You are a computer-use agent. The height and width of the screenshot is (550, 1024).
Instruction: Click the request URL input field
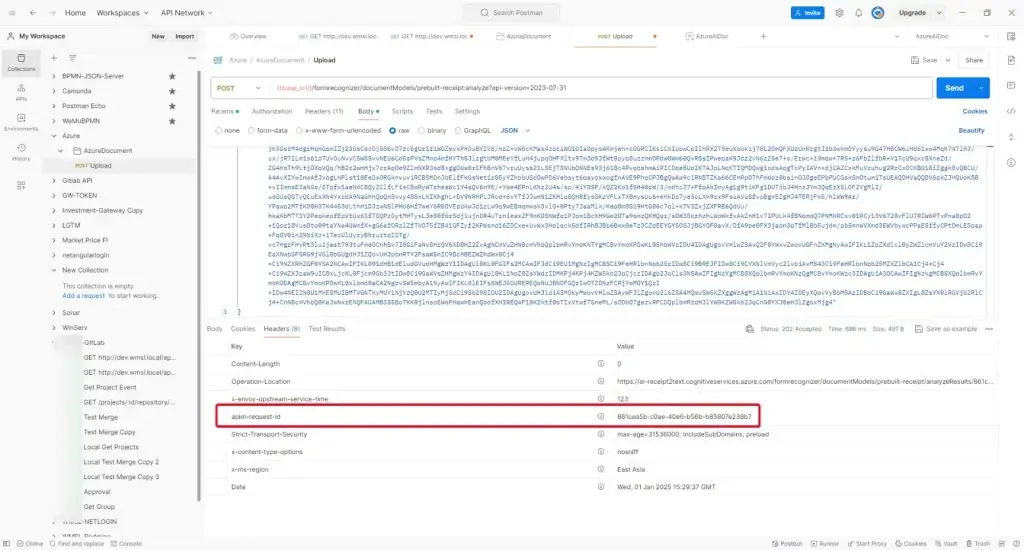[601, 88]
